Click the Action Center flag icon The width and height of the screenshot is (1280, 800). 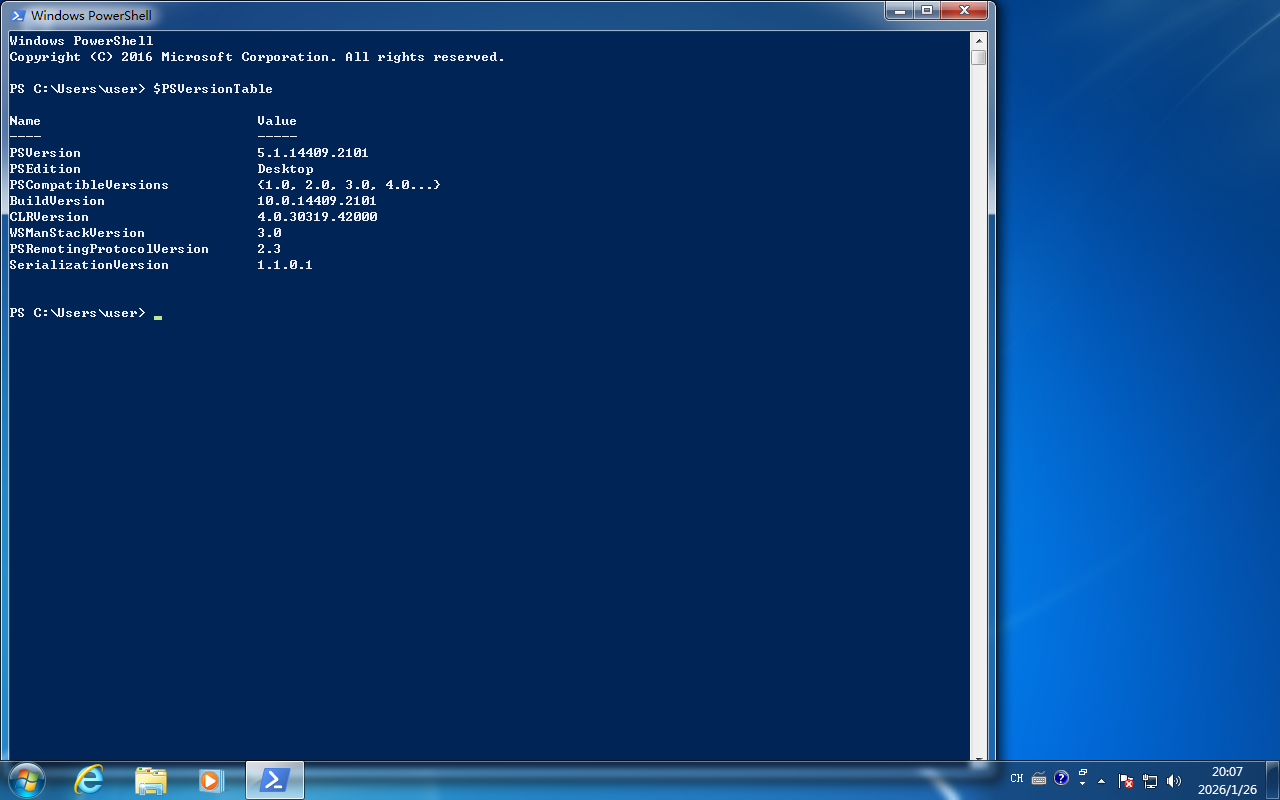point(1125,780)
